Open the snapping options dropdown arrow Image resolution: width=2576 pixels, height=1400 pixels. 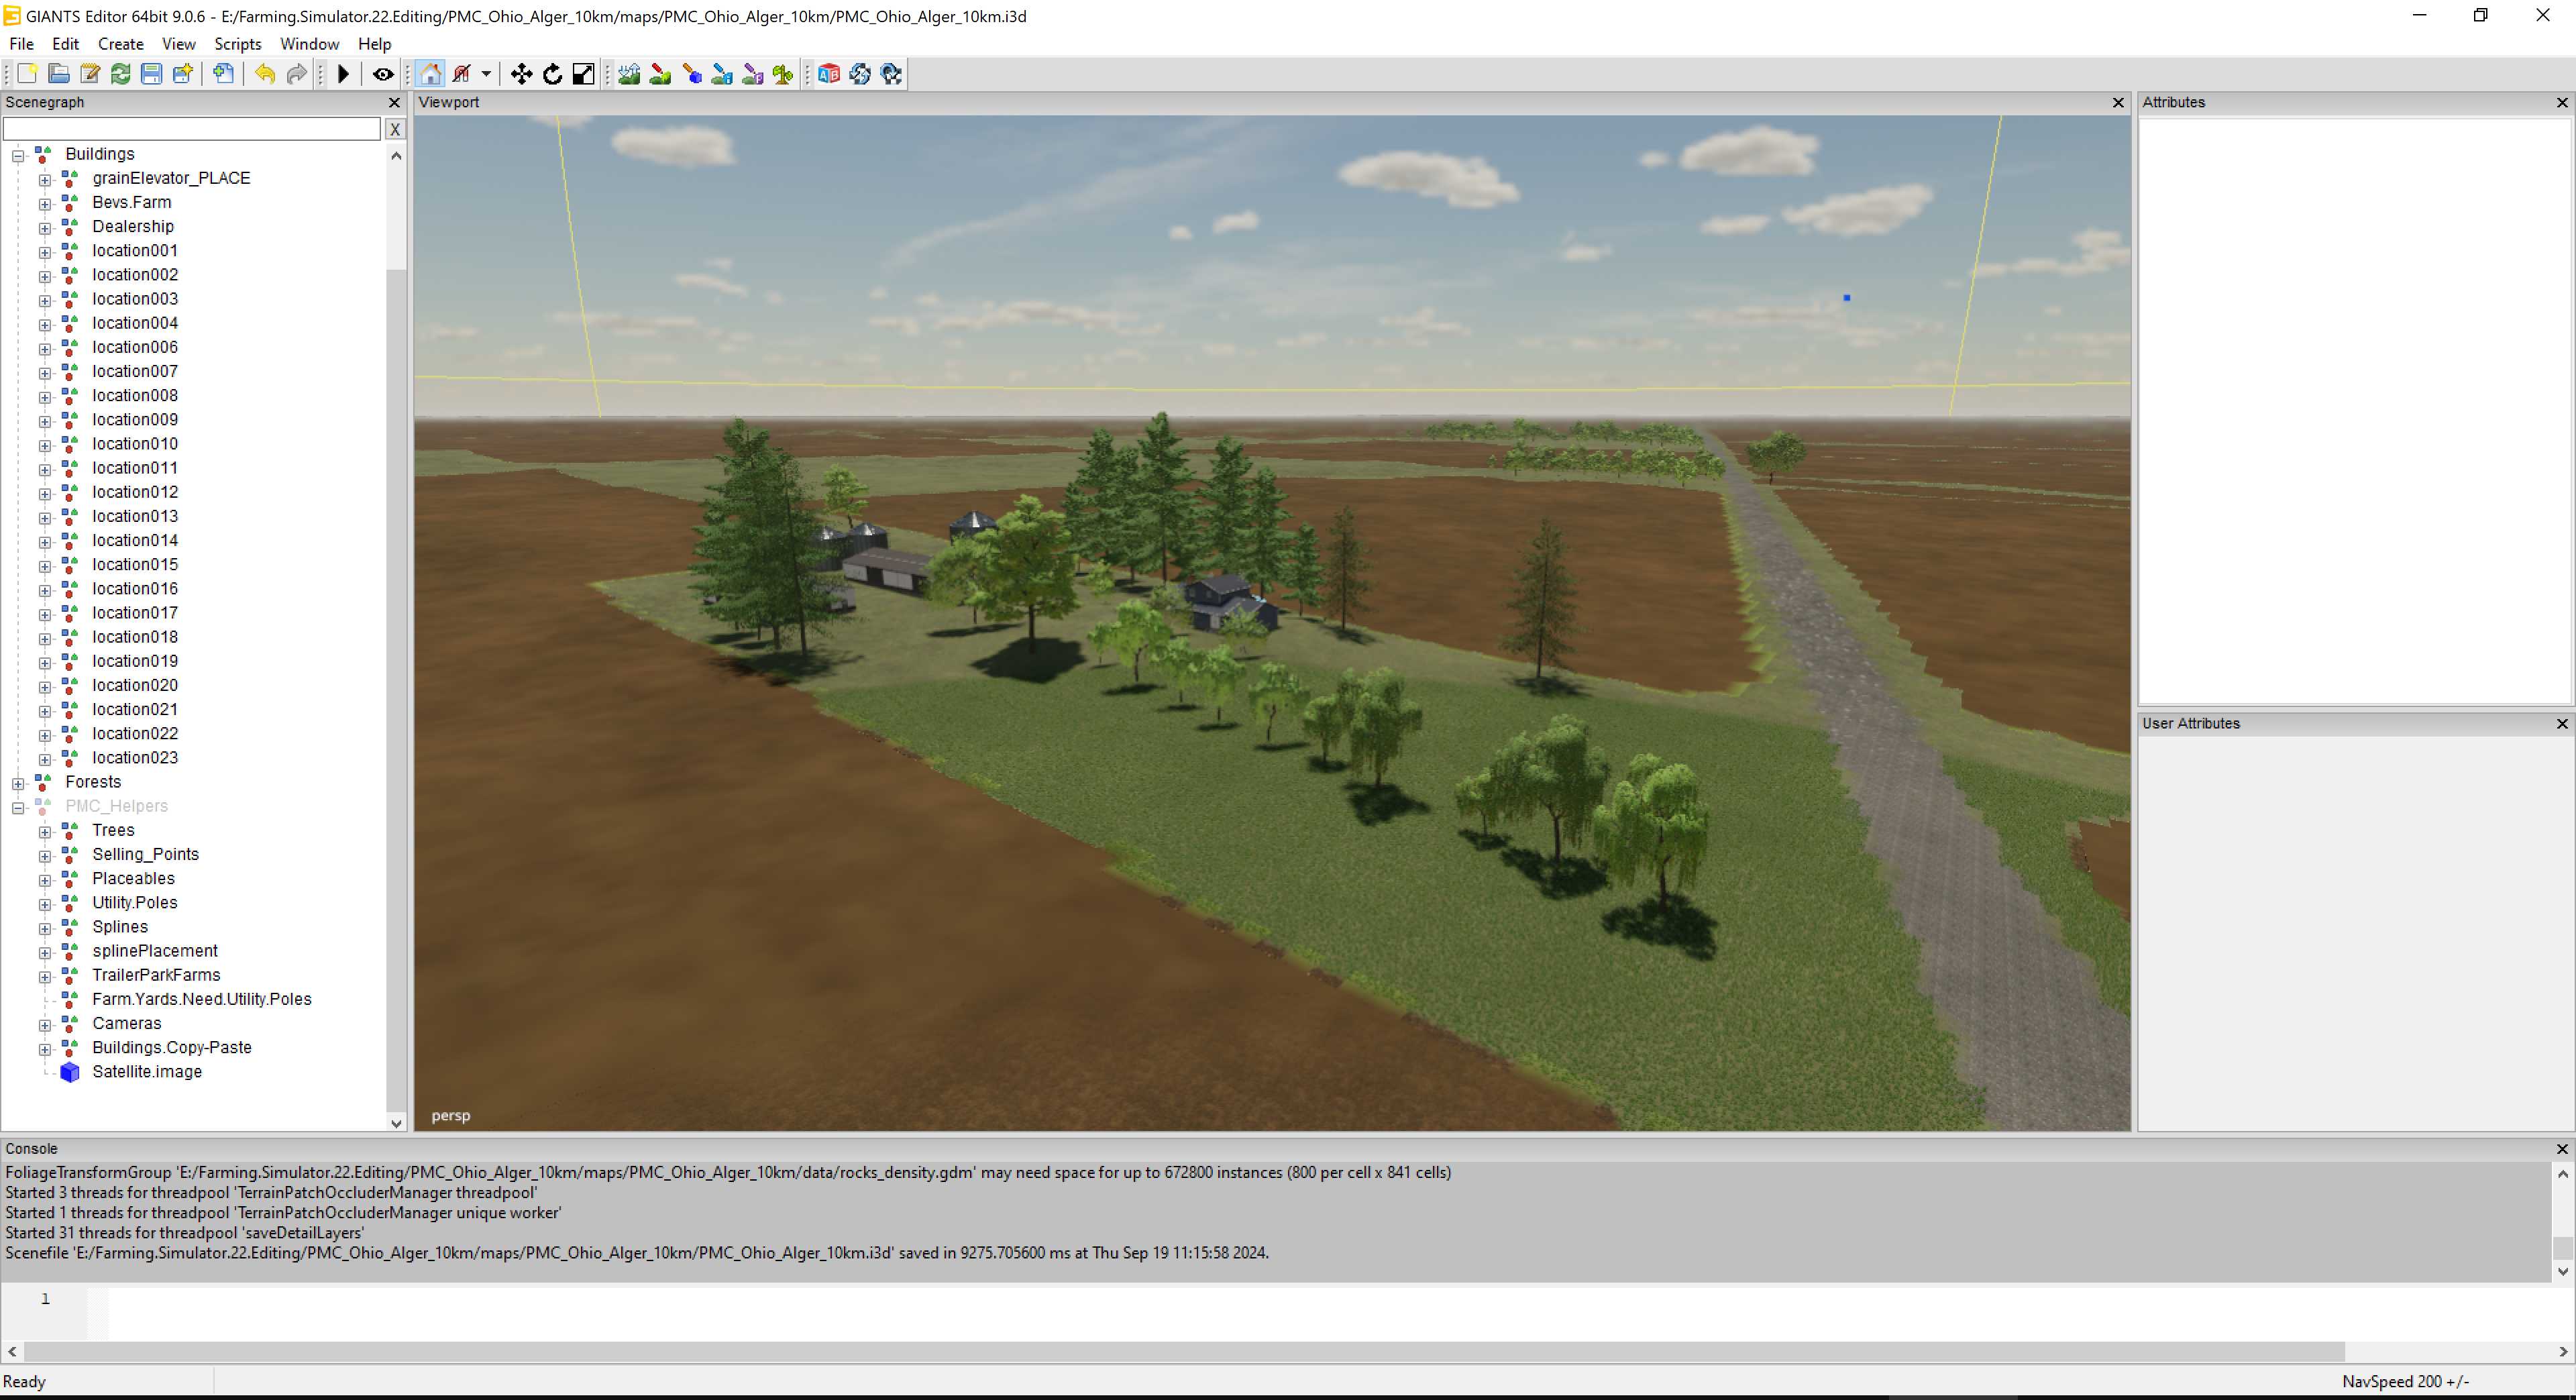pyautogui.click(x=486, y=74)
